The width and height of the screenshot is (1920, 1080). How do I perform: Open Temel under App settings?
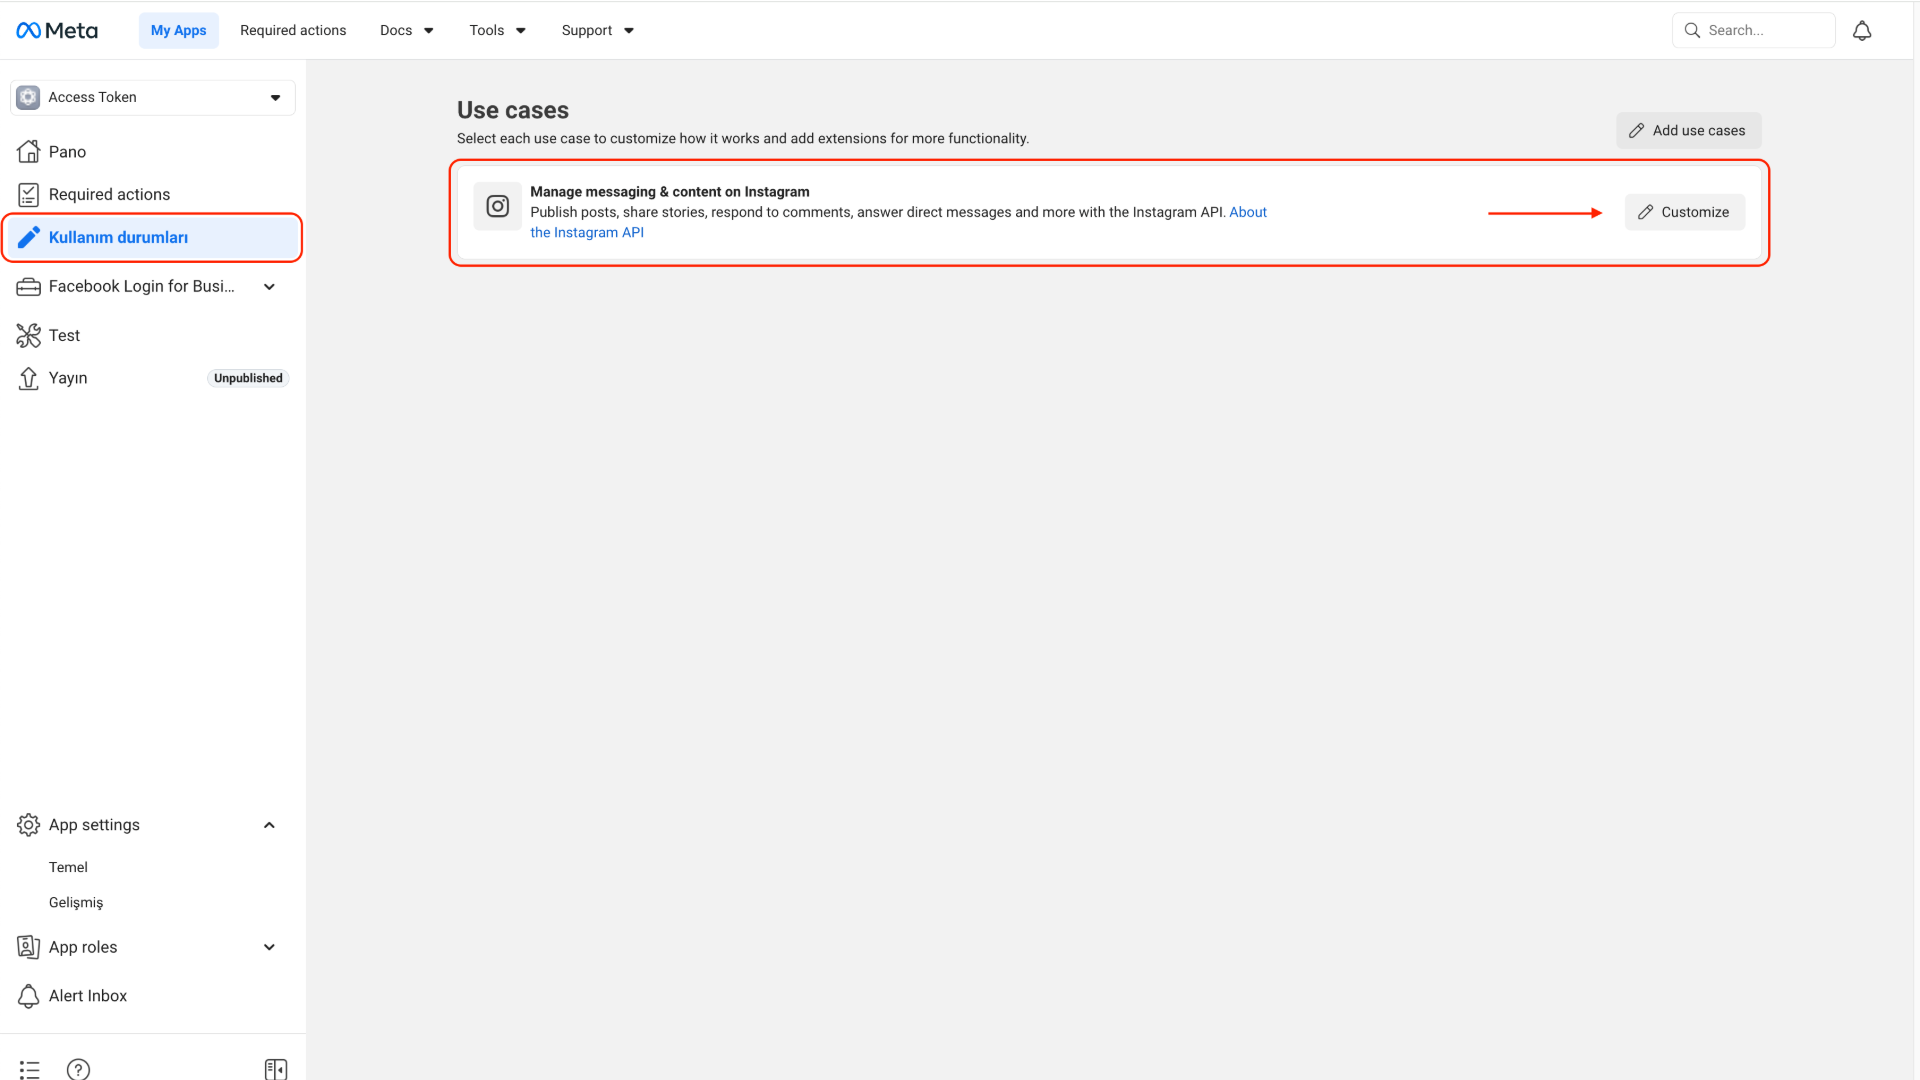point(68,868)
